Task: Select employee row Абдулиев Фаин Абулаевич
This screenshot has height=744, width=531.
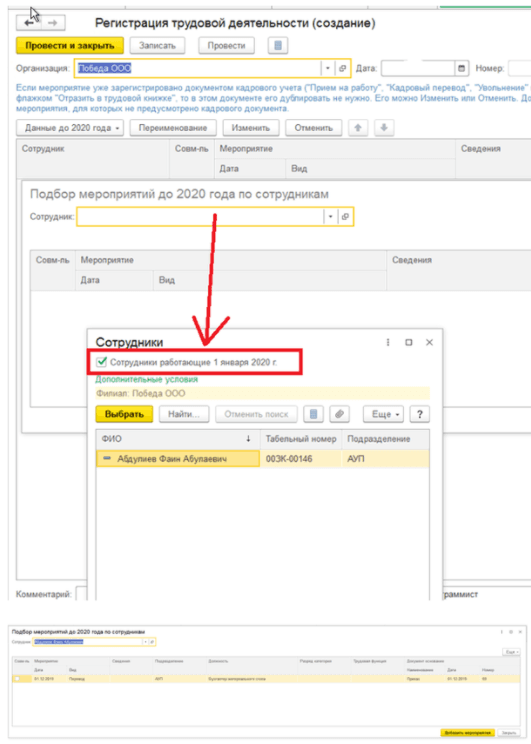Action: 262,459
